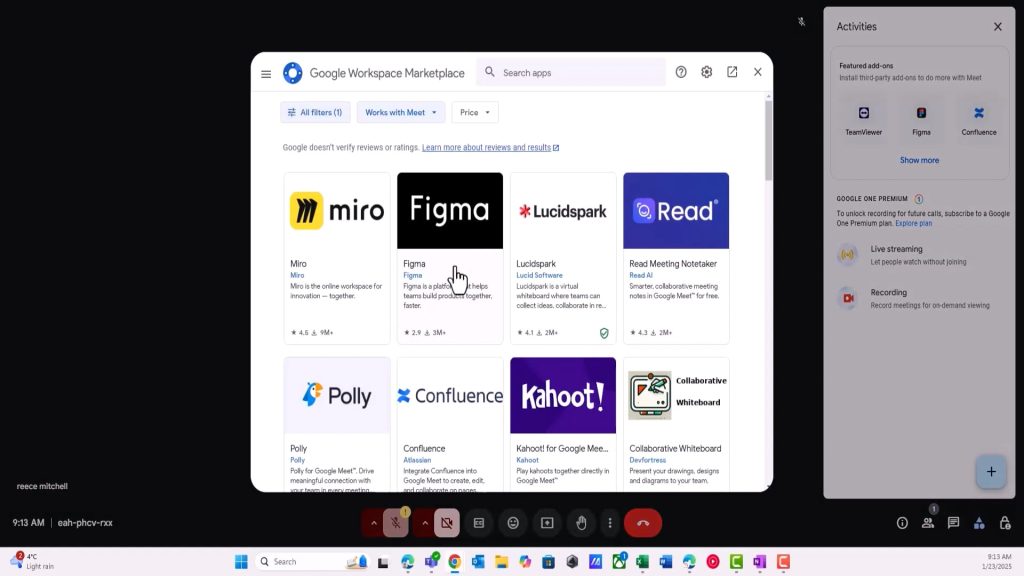This screenshot has height=576, width=1024.
Task: Open Marketplace in a new window
Action: [x=732, y=72]
